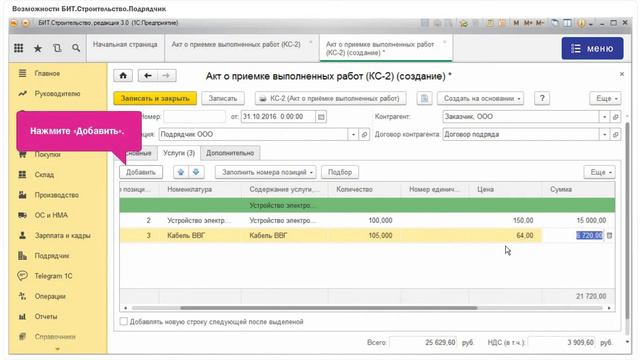Click the Количество column header

364,189
